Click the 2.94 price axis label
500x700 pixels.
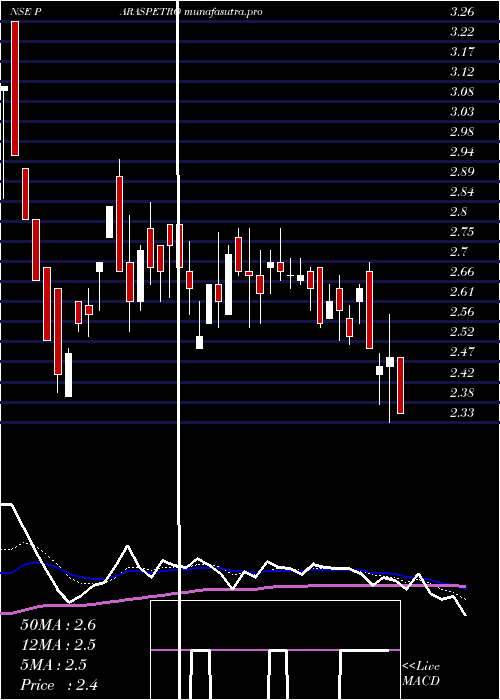pyautogui.click(x=462, y=152)
